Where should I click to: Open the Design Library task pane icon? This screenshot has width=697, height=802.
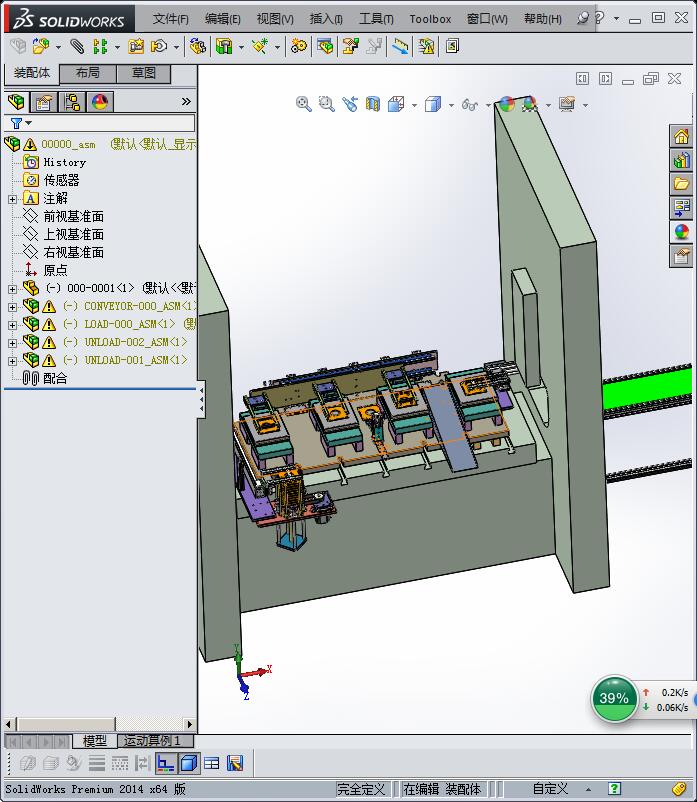point(681,161)
